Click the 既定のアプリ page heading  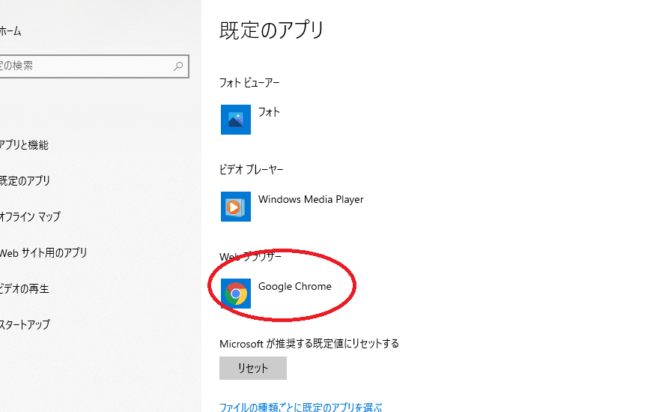(271, 30)
